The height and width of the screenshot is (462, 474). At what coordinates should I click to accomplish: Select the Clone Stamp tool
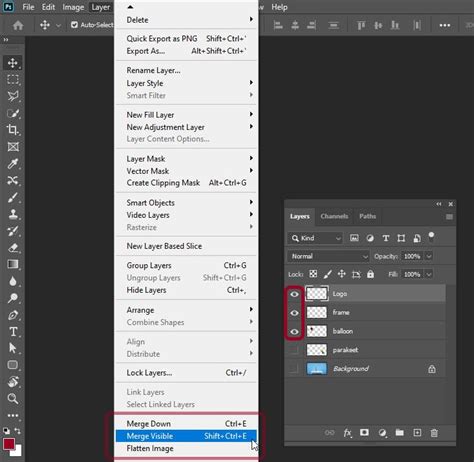coord(13,214)
